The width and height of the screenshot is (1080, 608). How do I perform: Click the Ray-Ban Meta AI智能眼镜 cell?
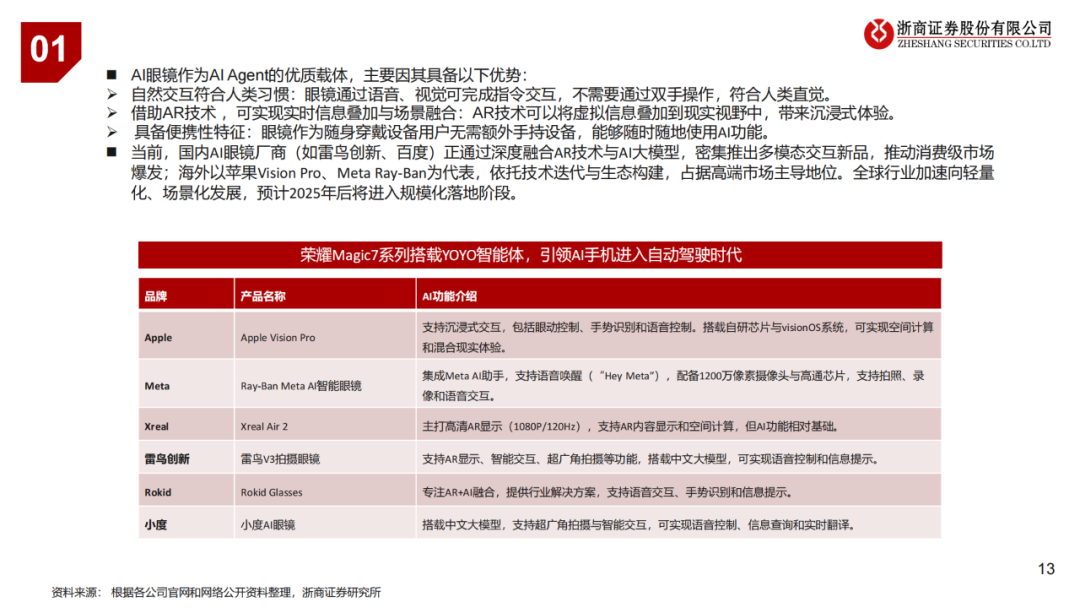pos(325,385)
